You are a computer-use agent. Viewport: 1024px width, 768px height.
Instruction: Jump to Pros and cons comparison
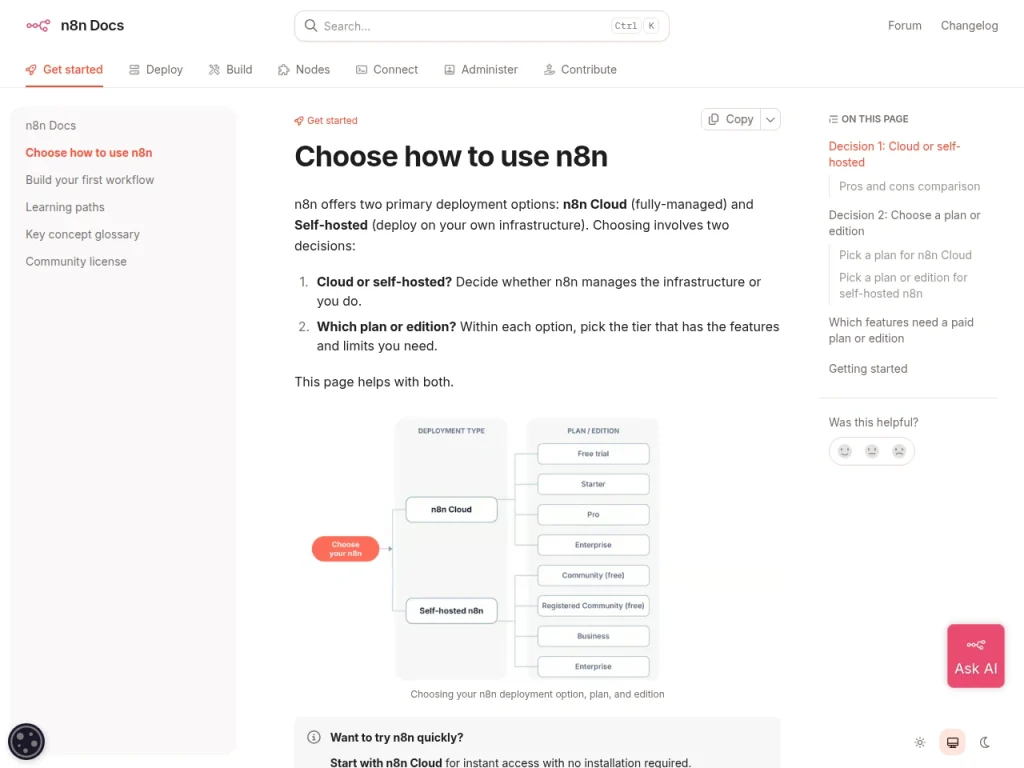[909, 186]
